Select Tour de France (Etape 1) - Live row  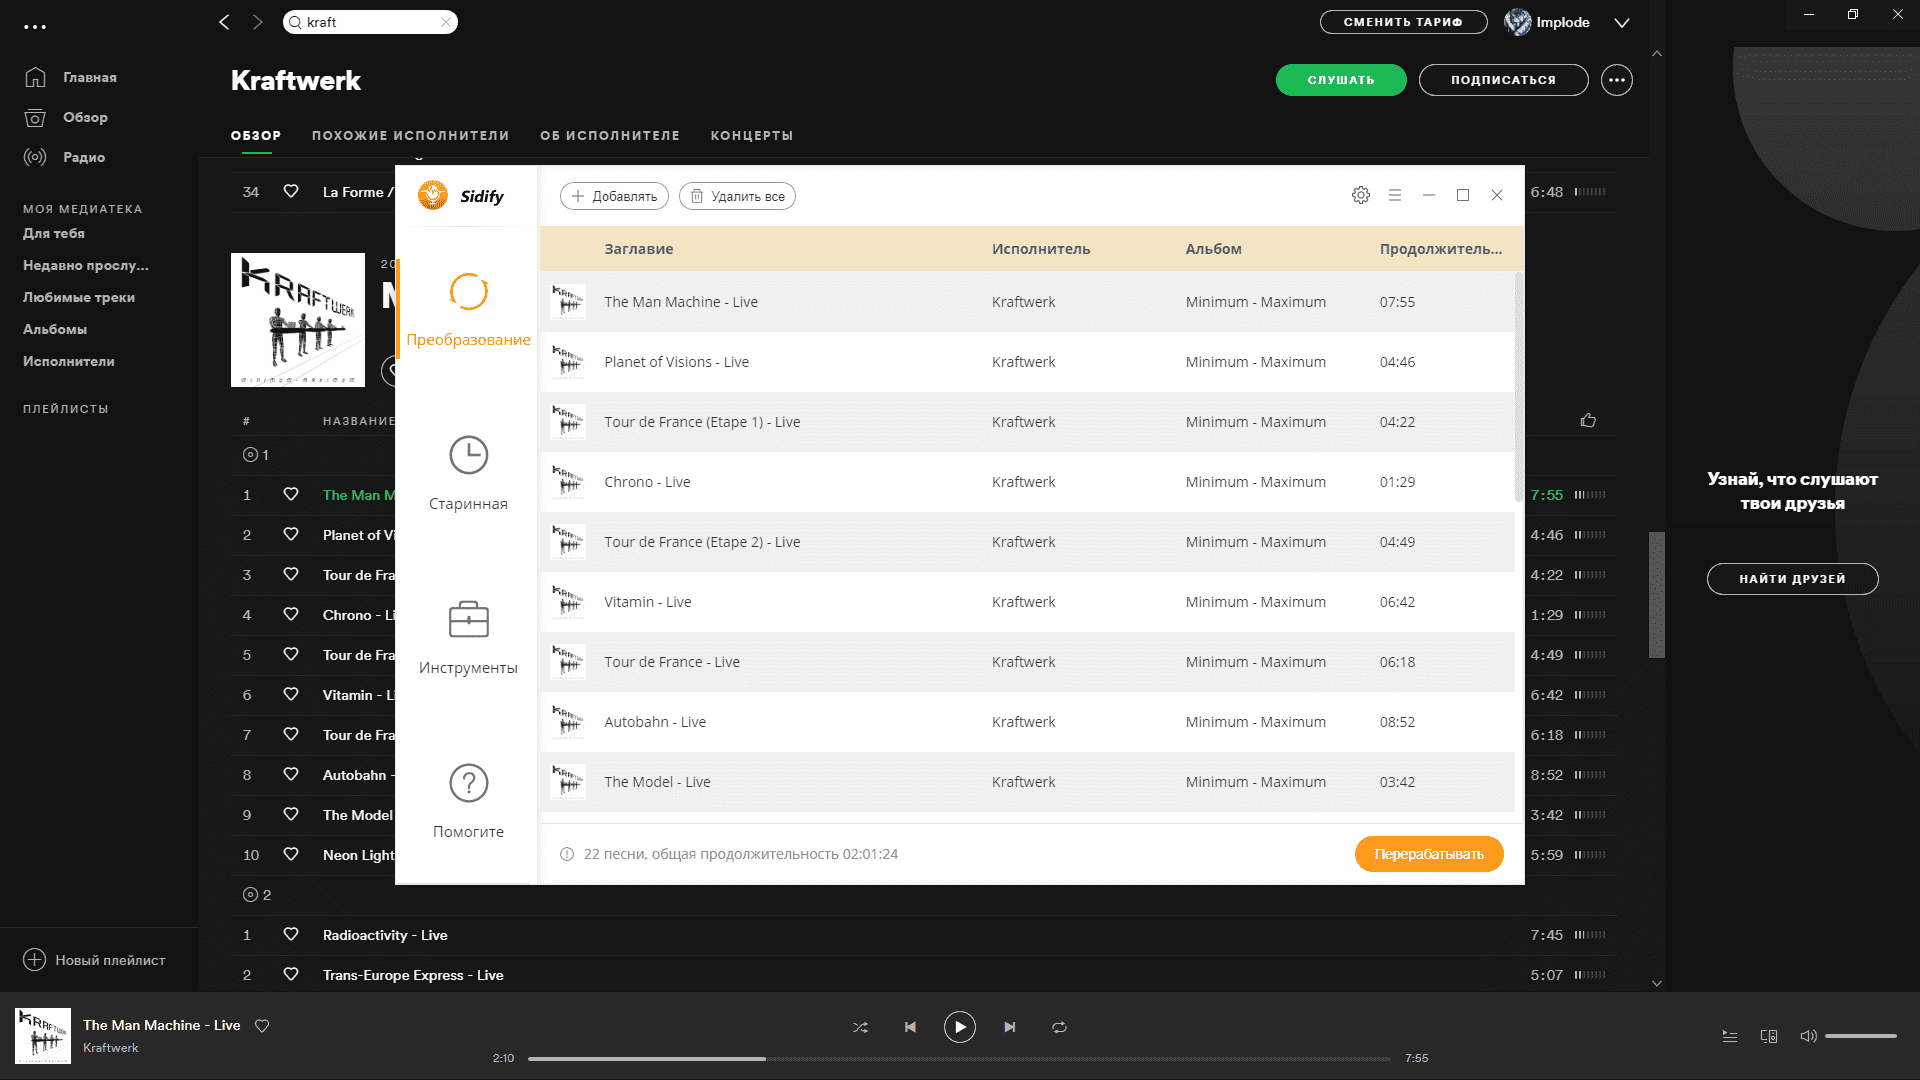click(x=1027, y=422)
